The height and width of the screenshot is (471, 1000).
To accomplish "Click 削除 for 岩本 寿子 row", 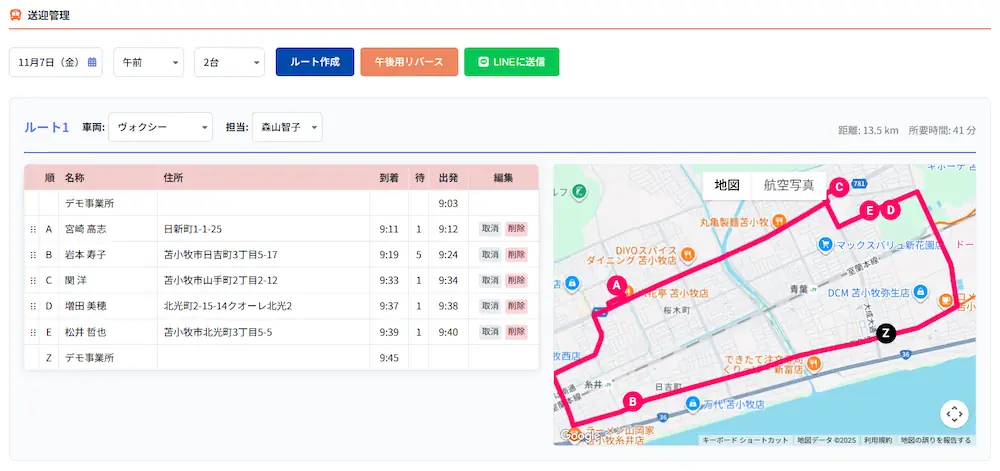I will click(515, 255).
